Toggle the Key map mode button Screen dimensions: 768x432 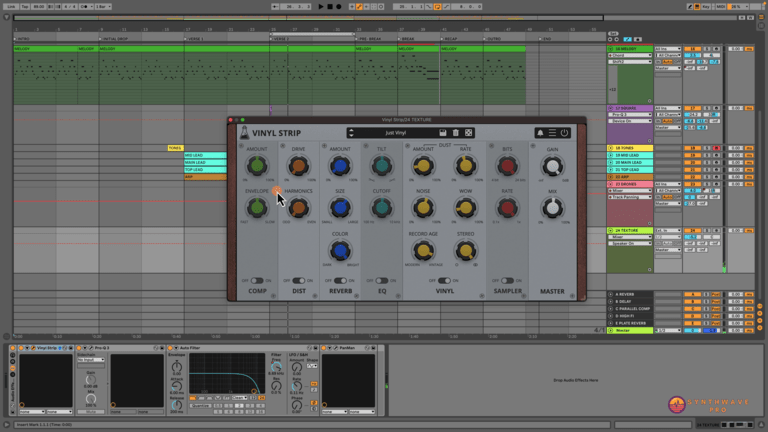click(706, 7)
